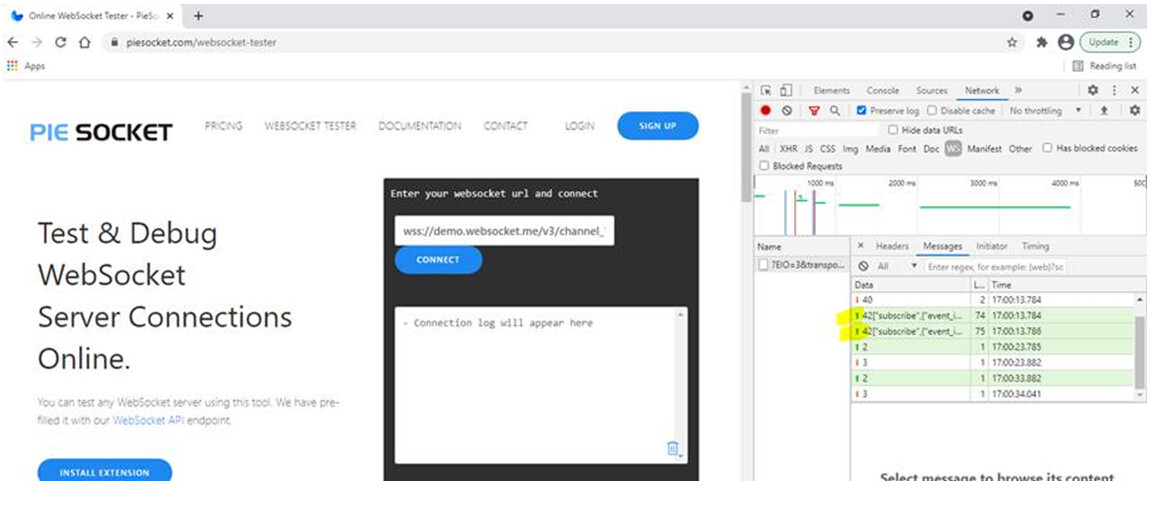The width and height of the screenshot is (1157, 509).
Task: Stop network recording with the red circle
Action: tap(766, 111)
